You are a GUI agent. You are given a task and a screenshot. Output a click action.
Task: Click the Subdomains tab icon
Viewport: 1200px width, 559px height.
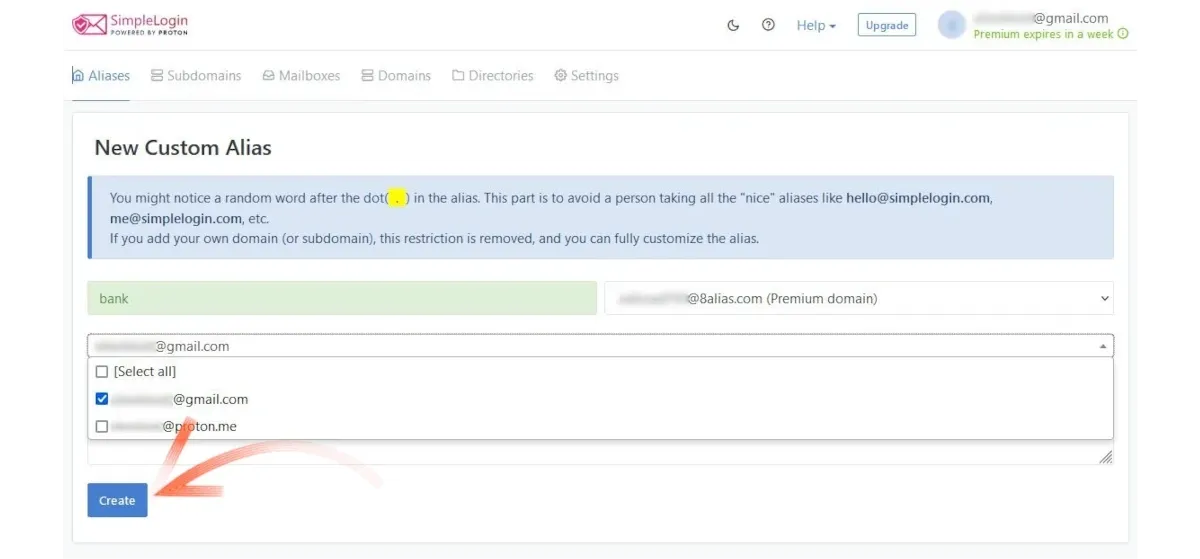point(157,76)
